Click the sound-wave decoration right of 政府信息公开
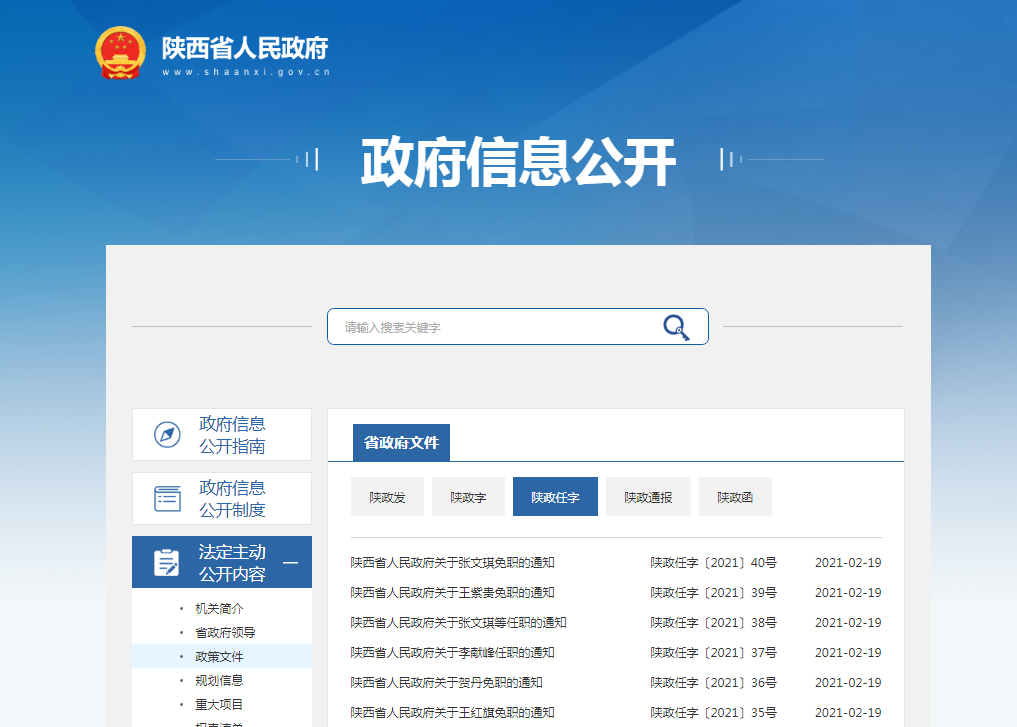 tap(730, 158)
